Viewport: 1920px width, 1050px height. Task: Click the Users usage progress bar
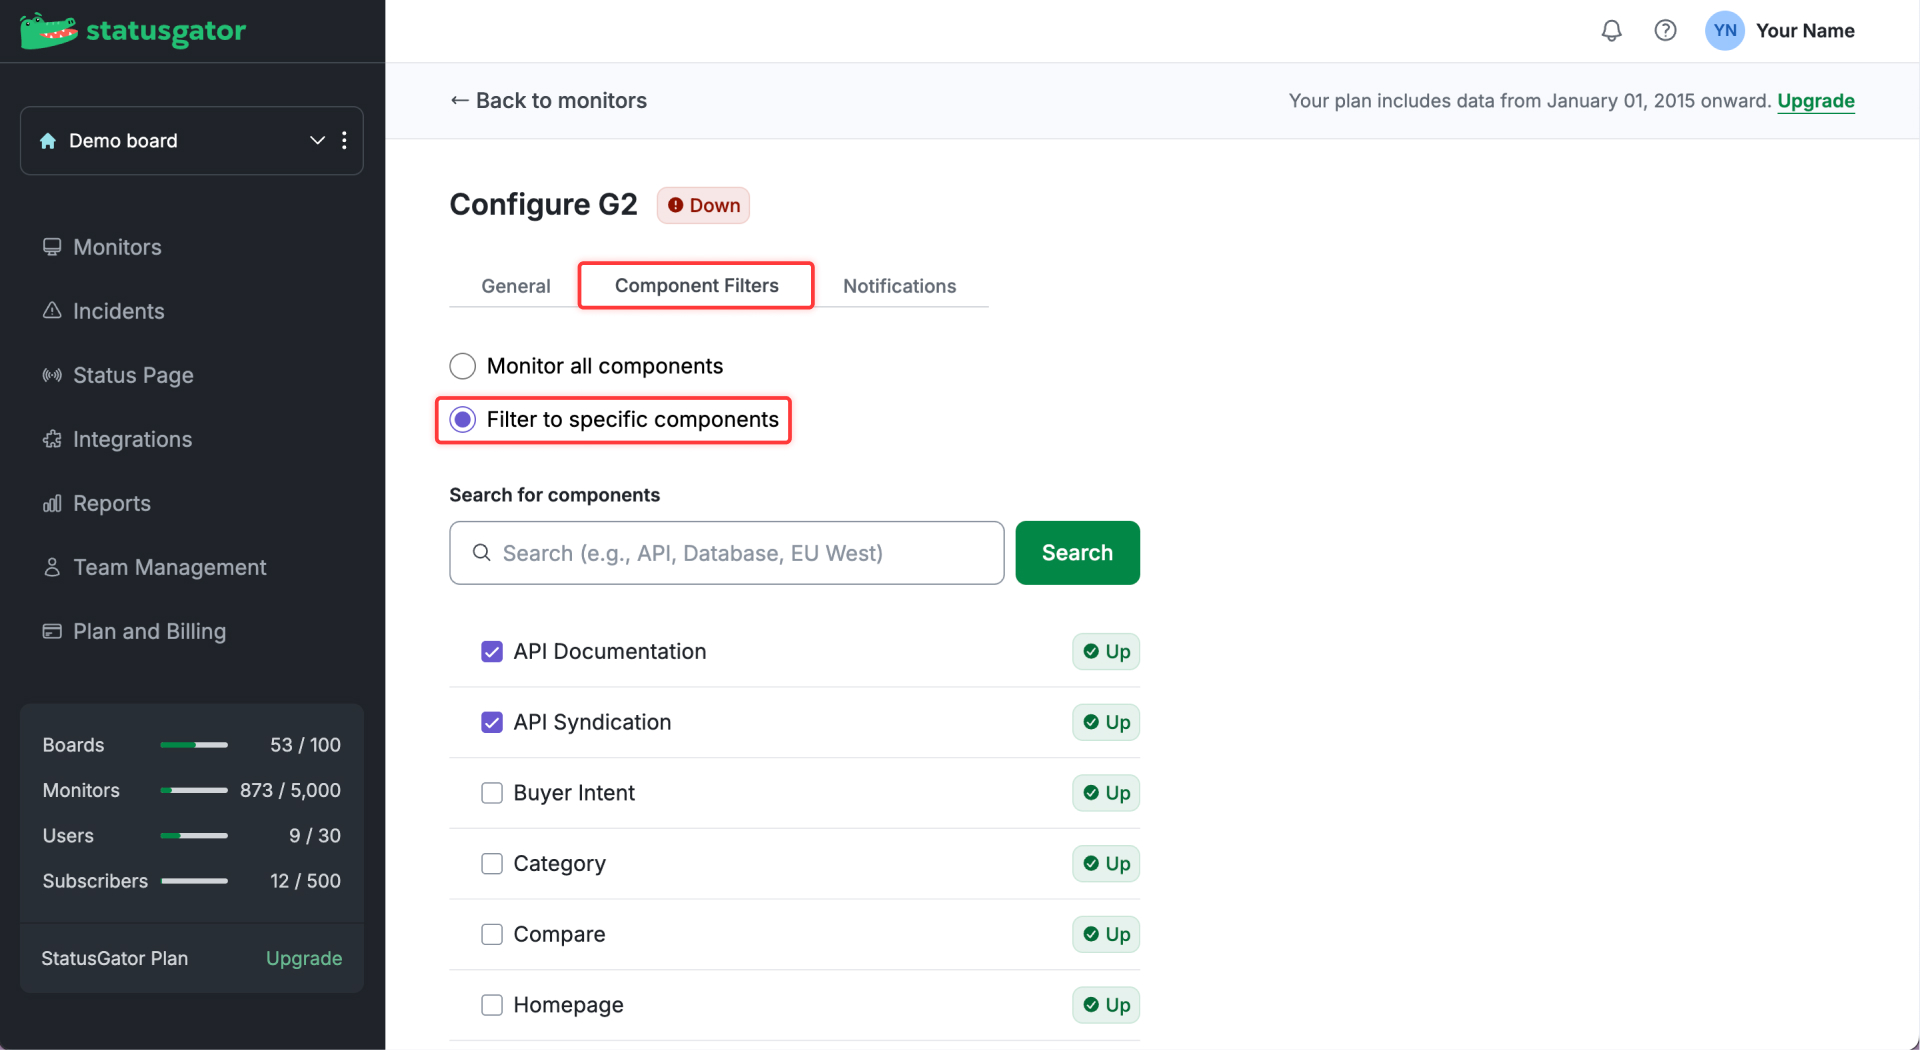pyautogui.click(x=194, y=836)
